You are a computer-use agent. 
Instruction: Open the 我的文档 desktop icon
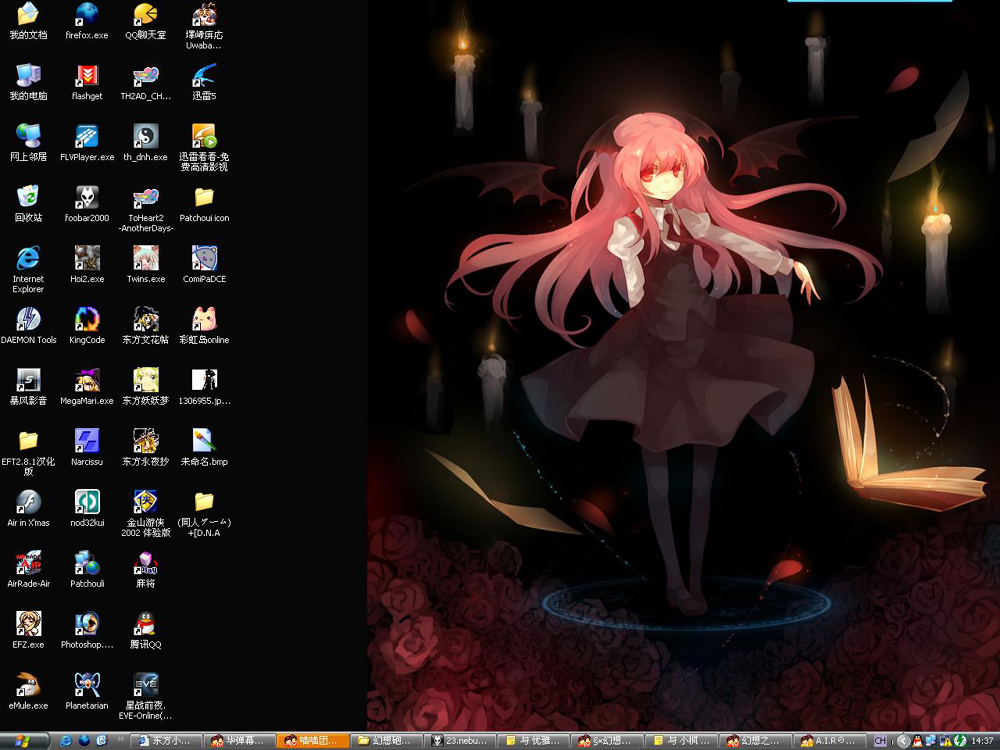pos(28,21)
